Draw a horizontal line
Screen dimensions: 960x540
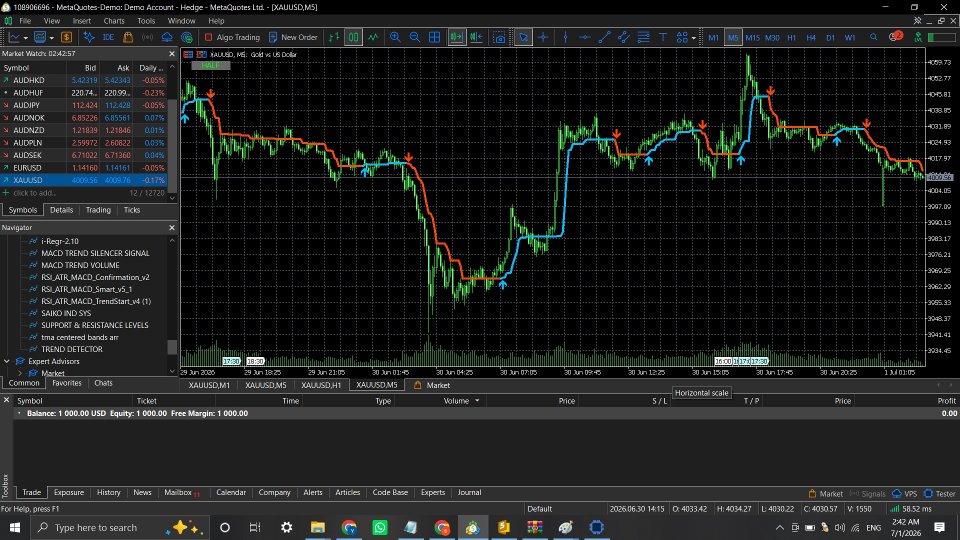click(585, 37)
